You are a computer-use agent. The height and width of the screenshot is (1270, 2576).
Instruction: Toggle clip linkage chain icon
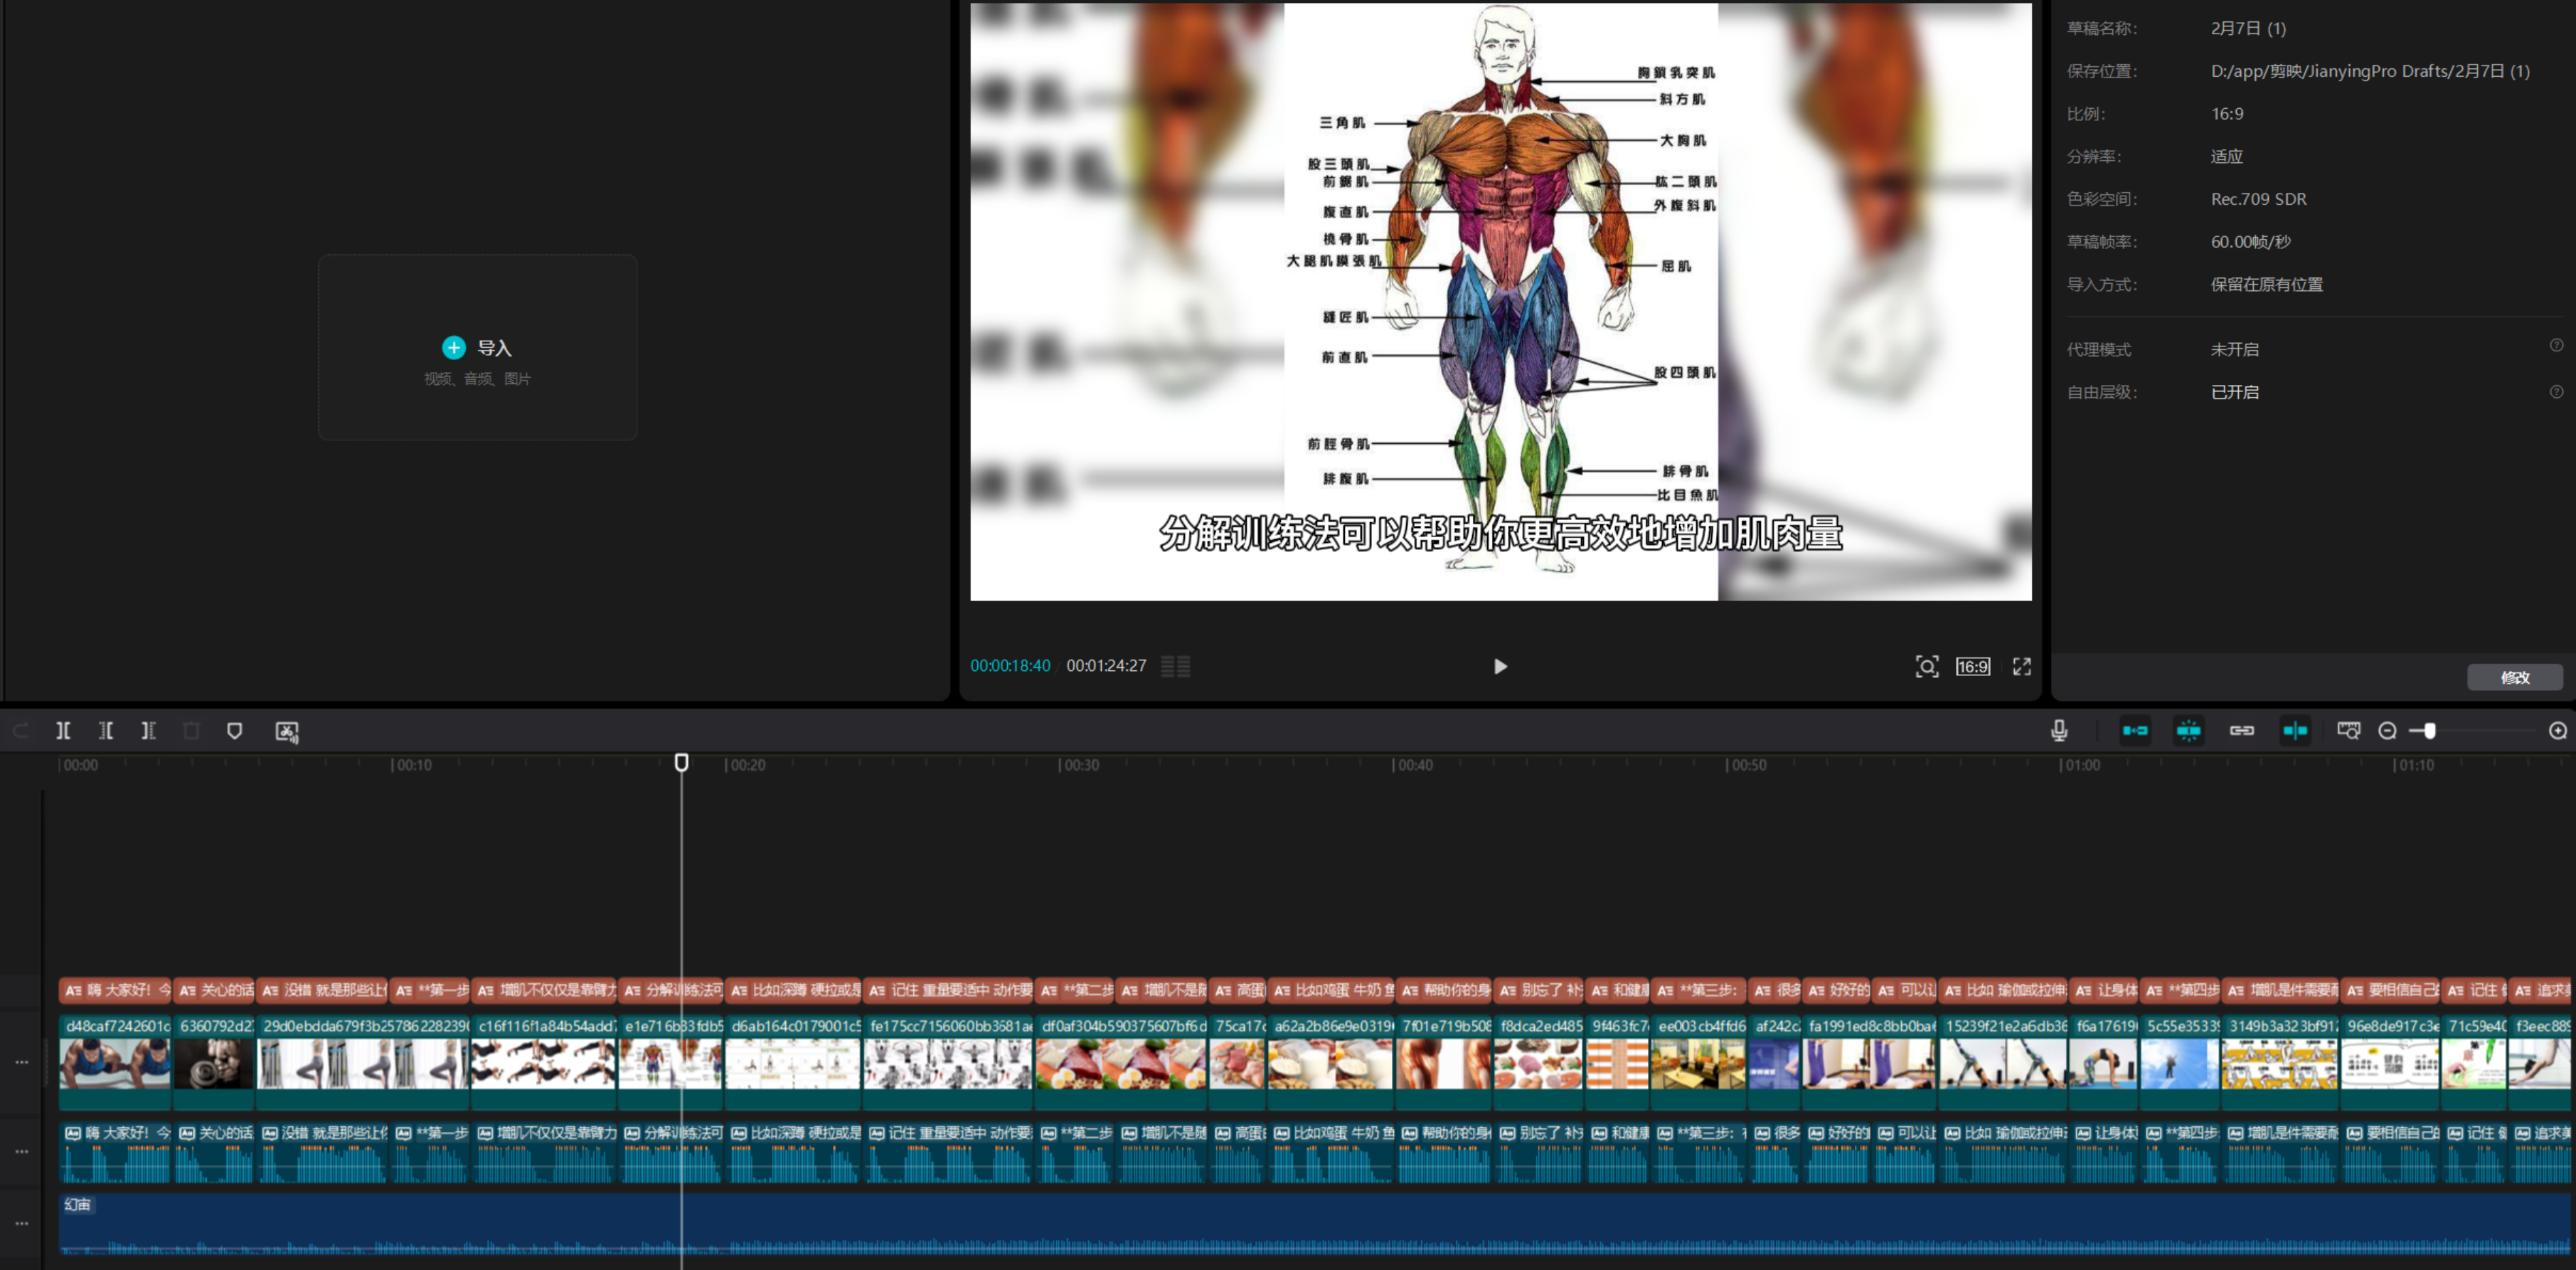tap(2241, 731)
